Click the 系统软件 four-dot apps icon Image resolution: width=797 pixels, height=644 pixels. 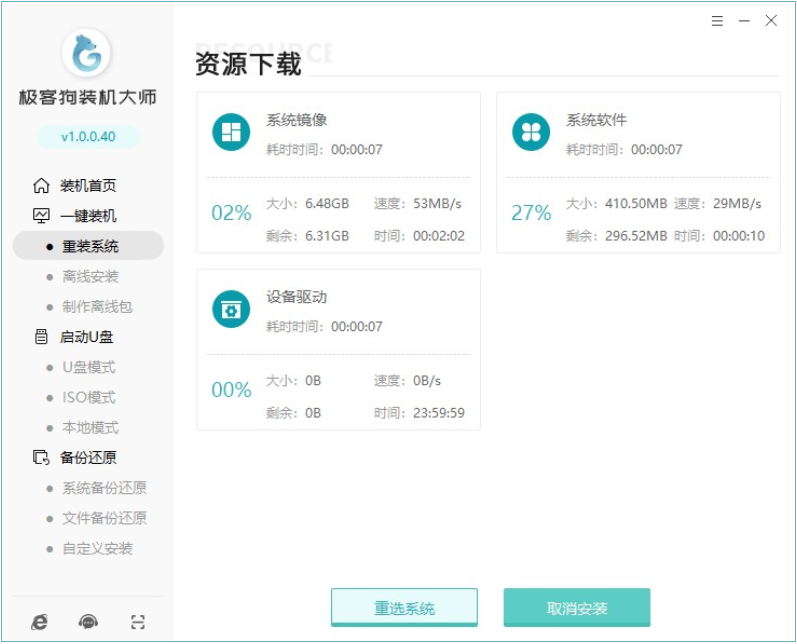pyautogui.click(x=531, y=132)
